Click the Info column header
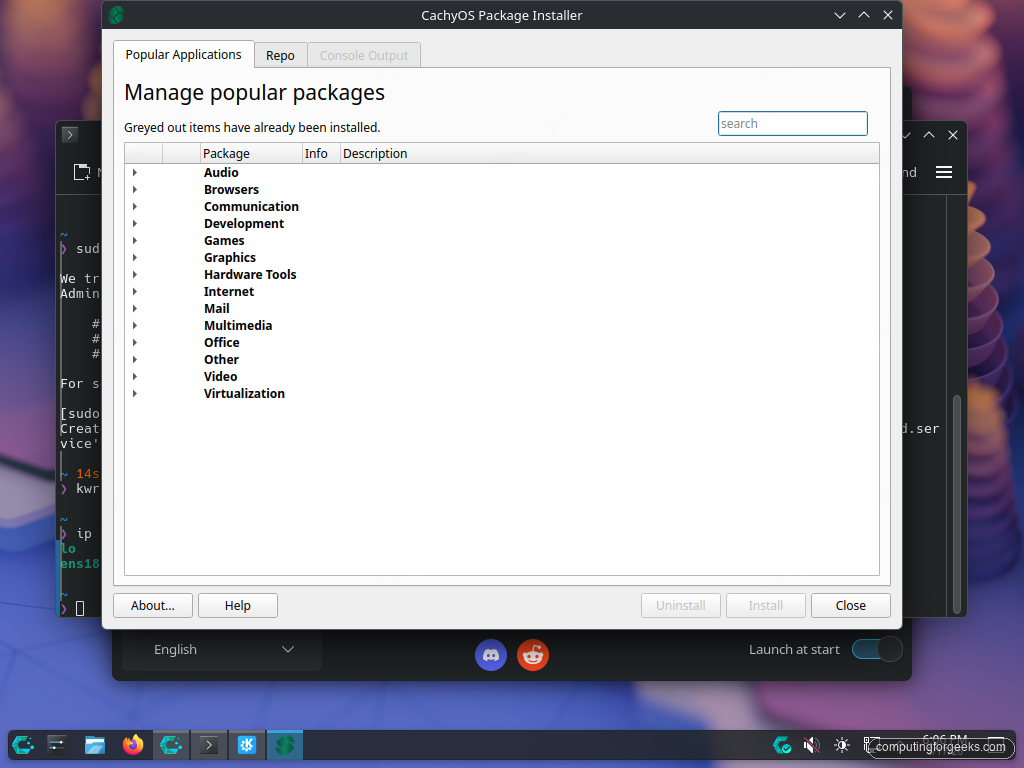 pos(321,153)
